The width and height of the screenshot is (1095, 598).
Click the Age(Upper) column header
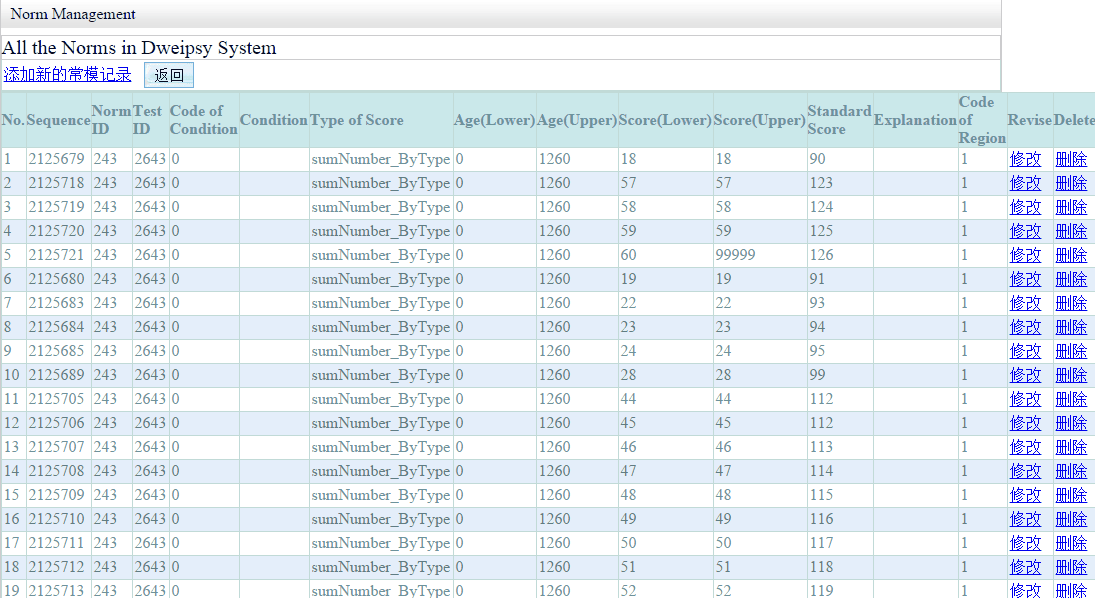coord(578,120)
